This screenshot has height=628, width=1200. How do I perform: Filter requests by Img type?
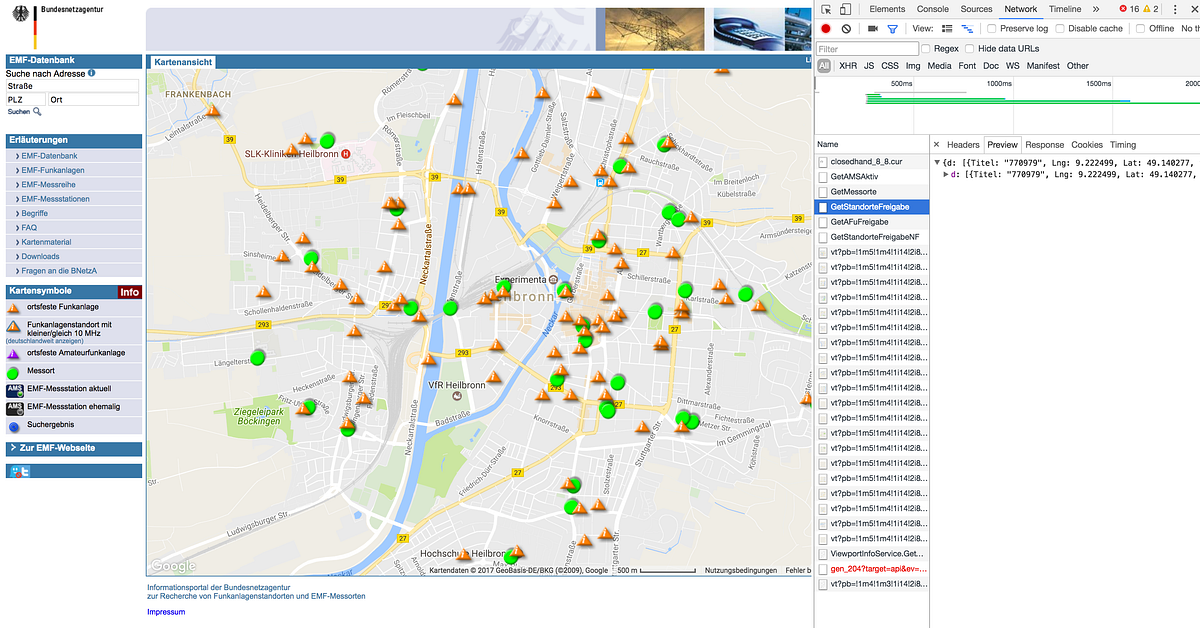[913, 66]
